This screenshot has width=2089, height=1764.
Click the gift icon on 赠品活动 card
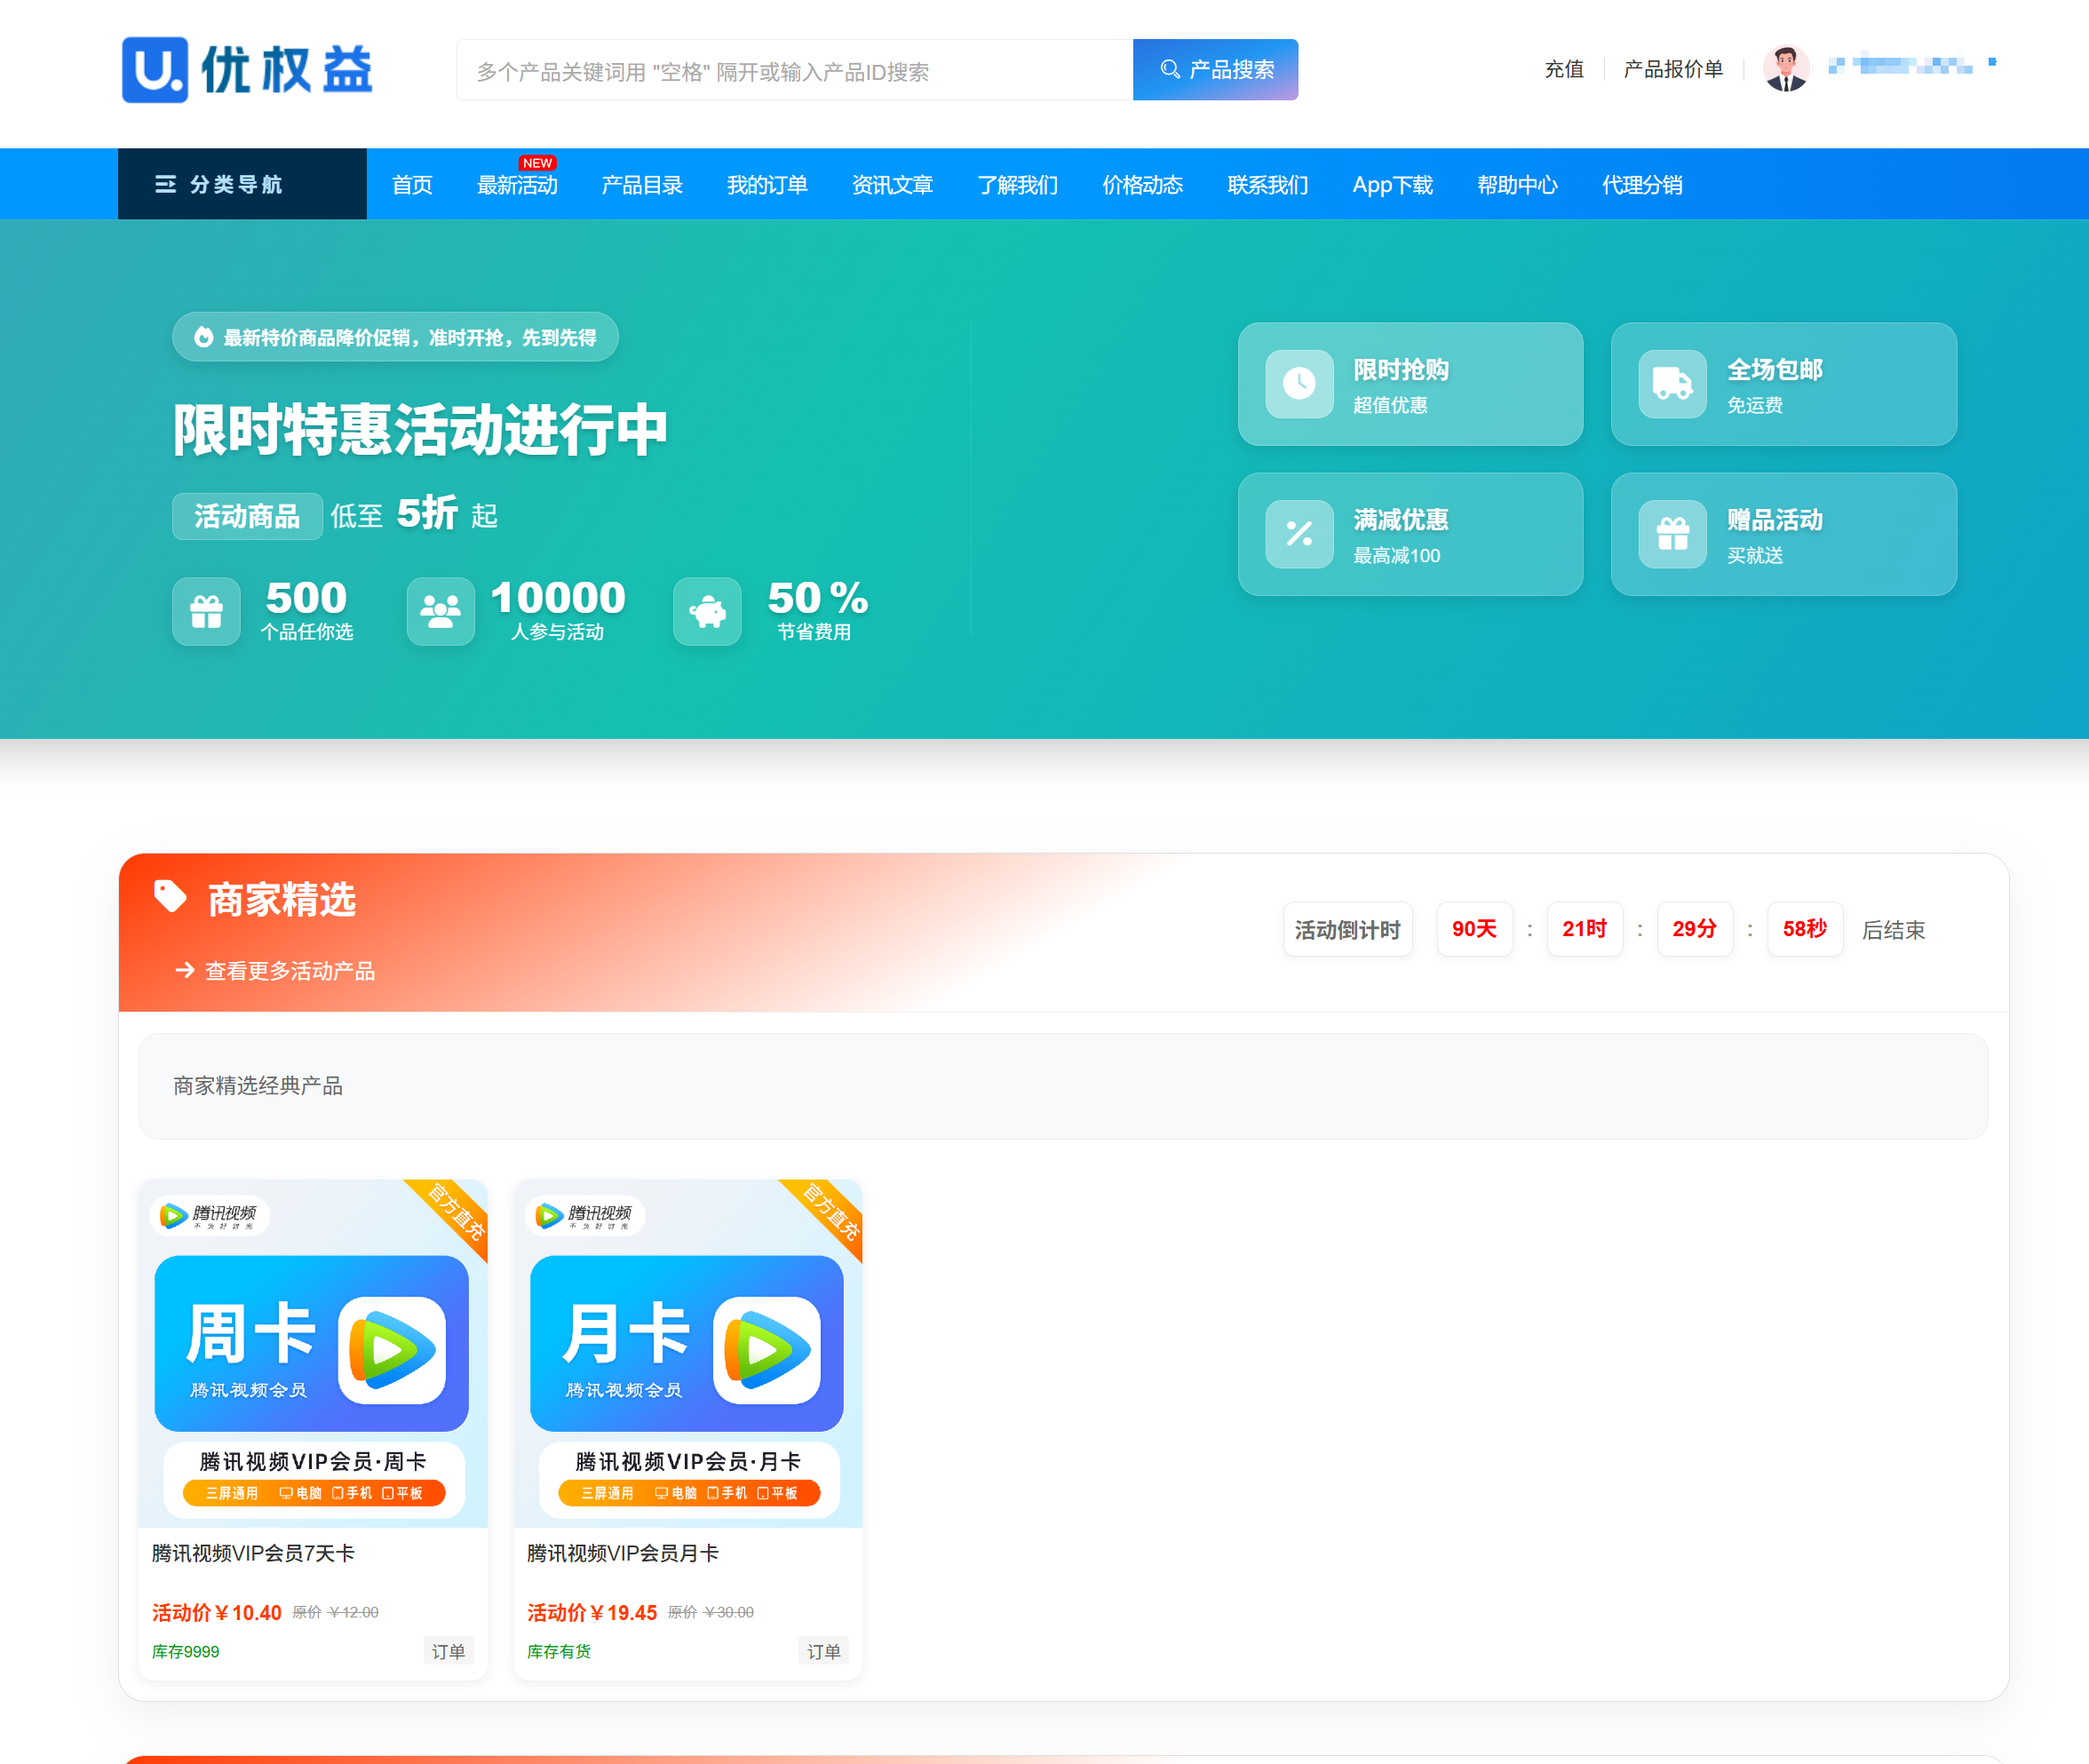point(1672,533)
